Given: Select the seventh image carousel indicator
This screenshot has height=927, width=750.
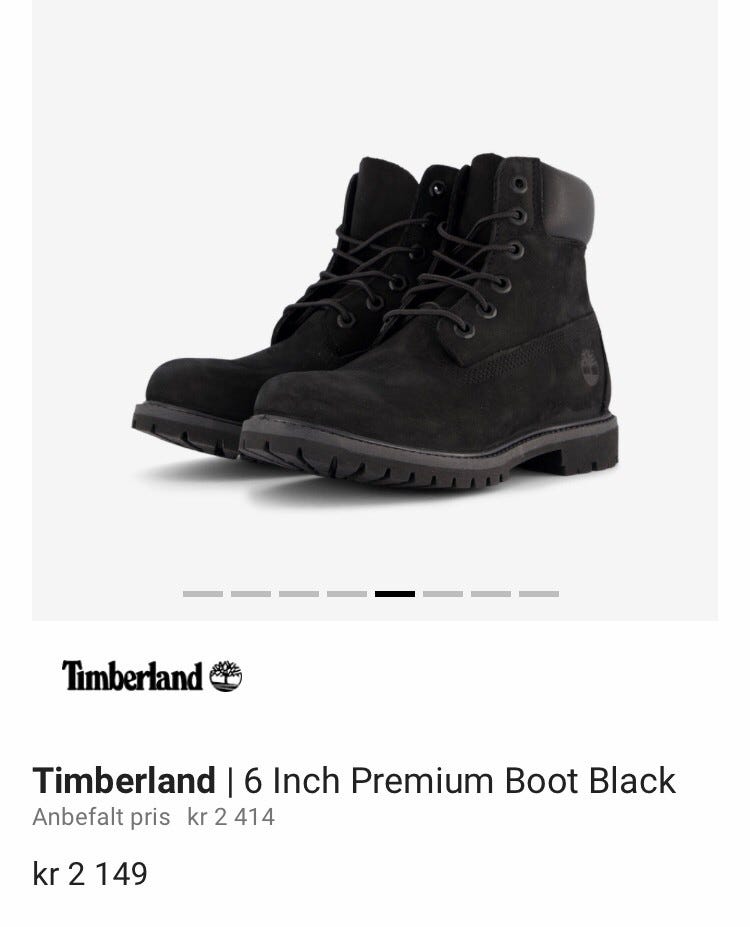Looking at the screenshot, I should 491,594.
